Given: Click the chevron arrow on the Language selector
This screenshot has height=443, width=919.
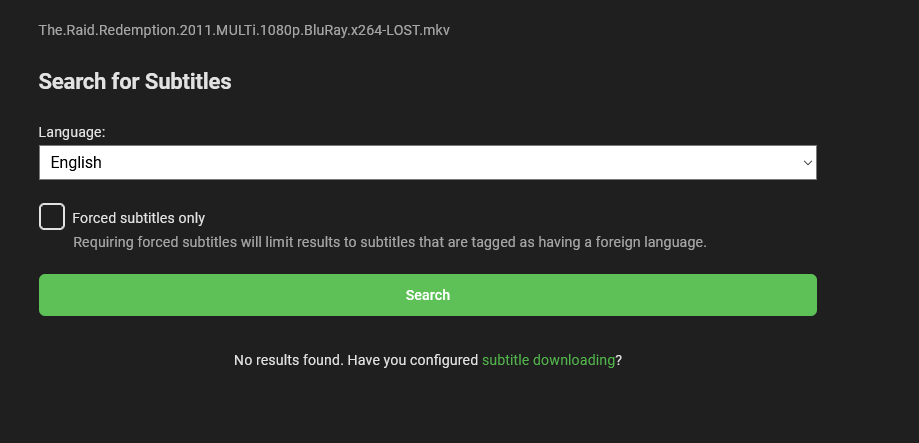Looking at the screenshot, I should 807,162.
